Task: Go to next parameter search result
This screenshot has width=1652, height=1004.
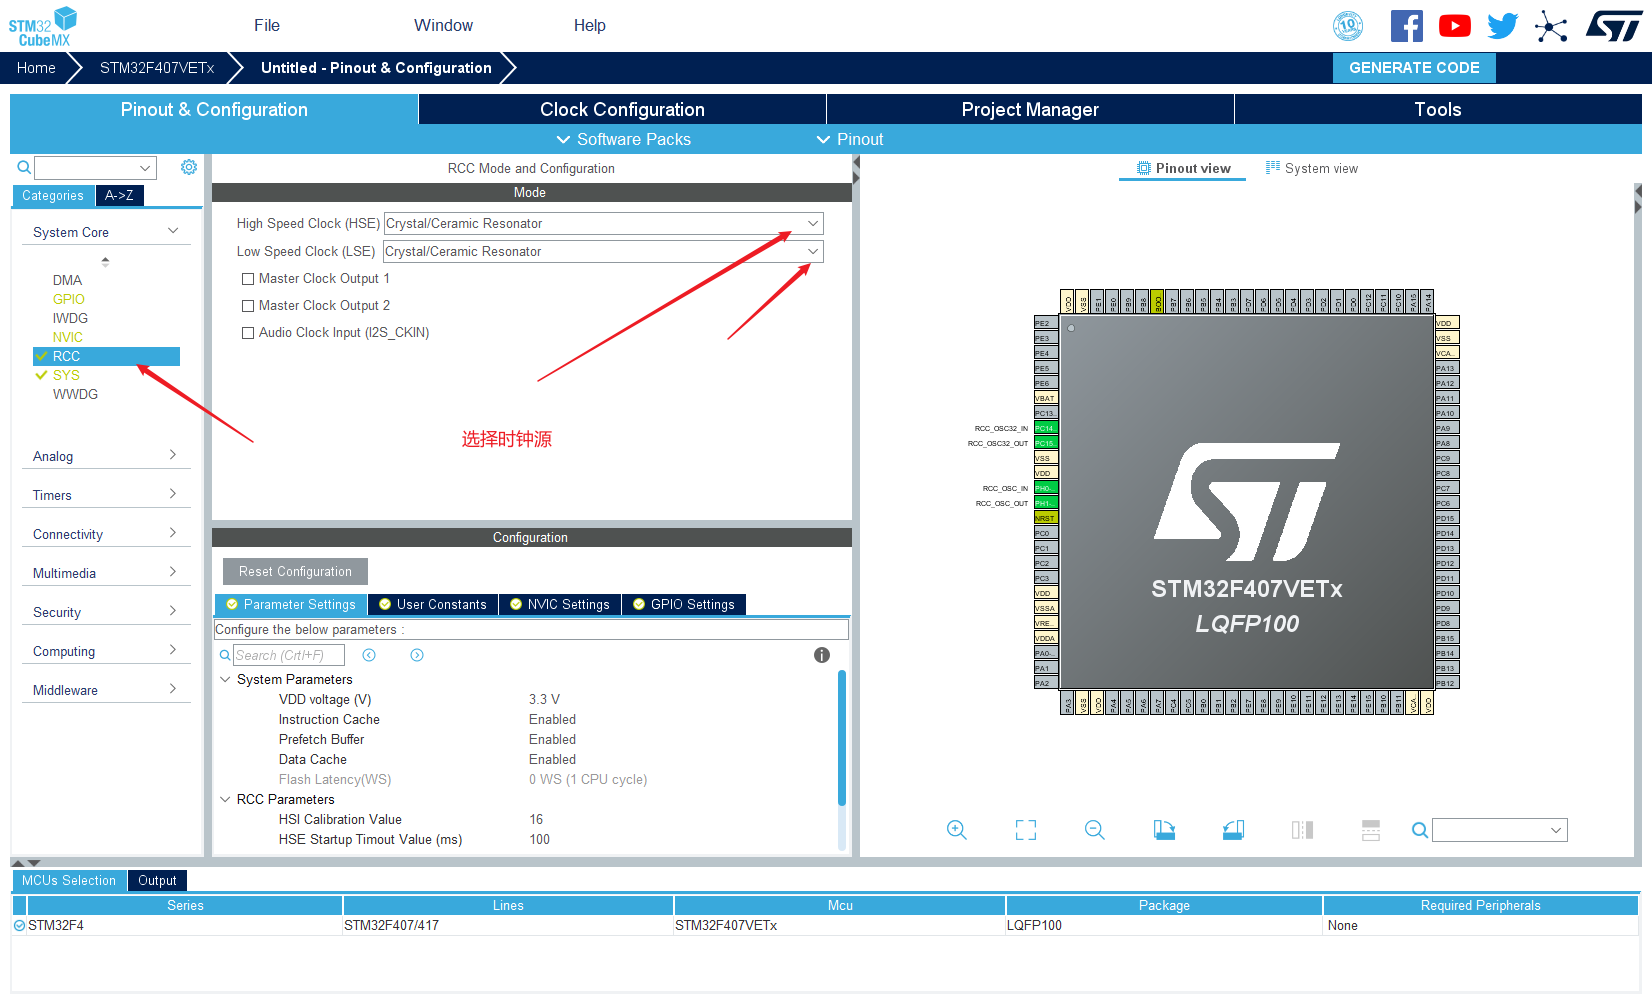Action: click(x=417, y=655)
